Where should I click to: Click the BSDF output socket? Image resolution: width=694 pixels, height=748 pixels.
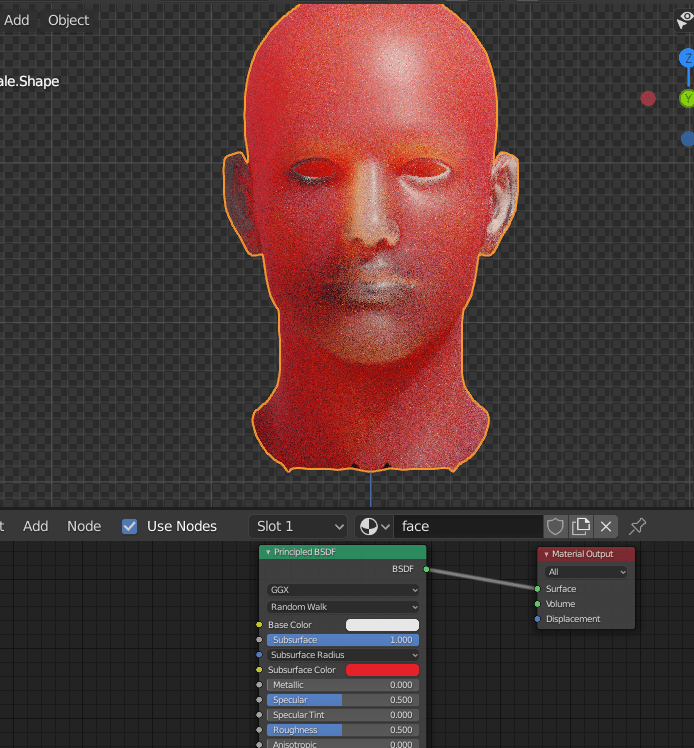(x=426, y=569)
